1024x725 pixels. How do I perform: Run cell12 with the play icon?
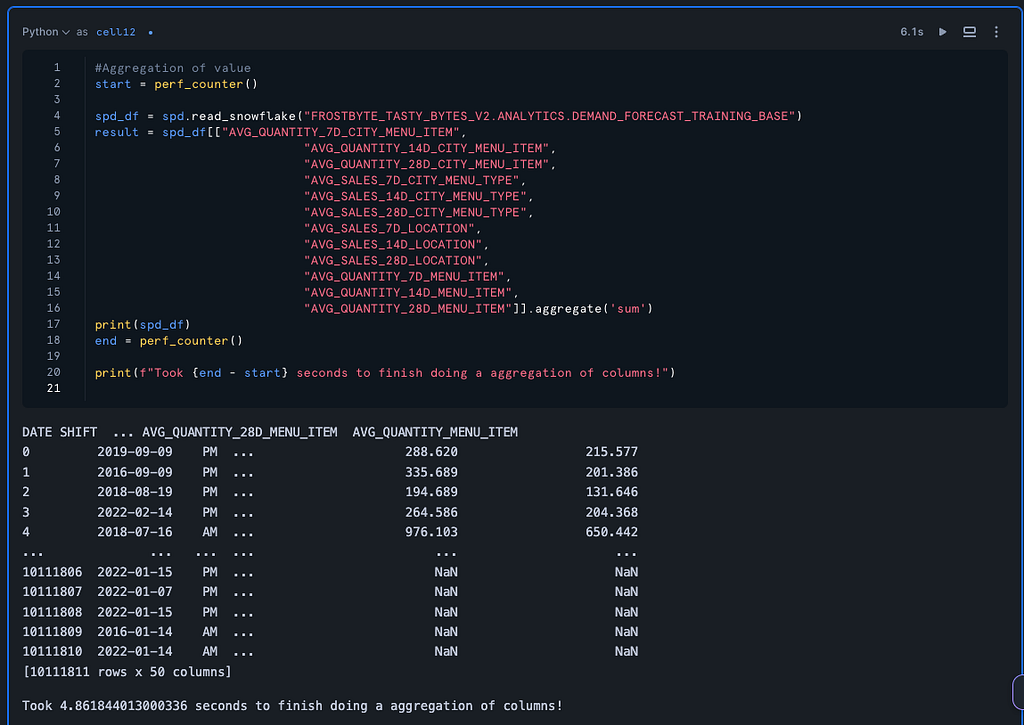[x=942, y=32]
